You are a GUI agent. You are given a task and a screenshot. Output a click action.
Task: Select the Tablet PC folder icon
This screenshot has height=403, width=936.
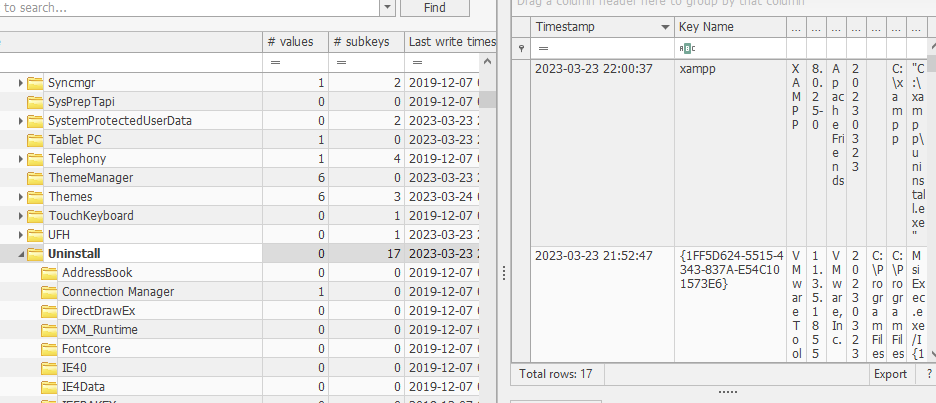tap(36, 140)
